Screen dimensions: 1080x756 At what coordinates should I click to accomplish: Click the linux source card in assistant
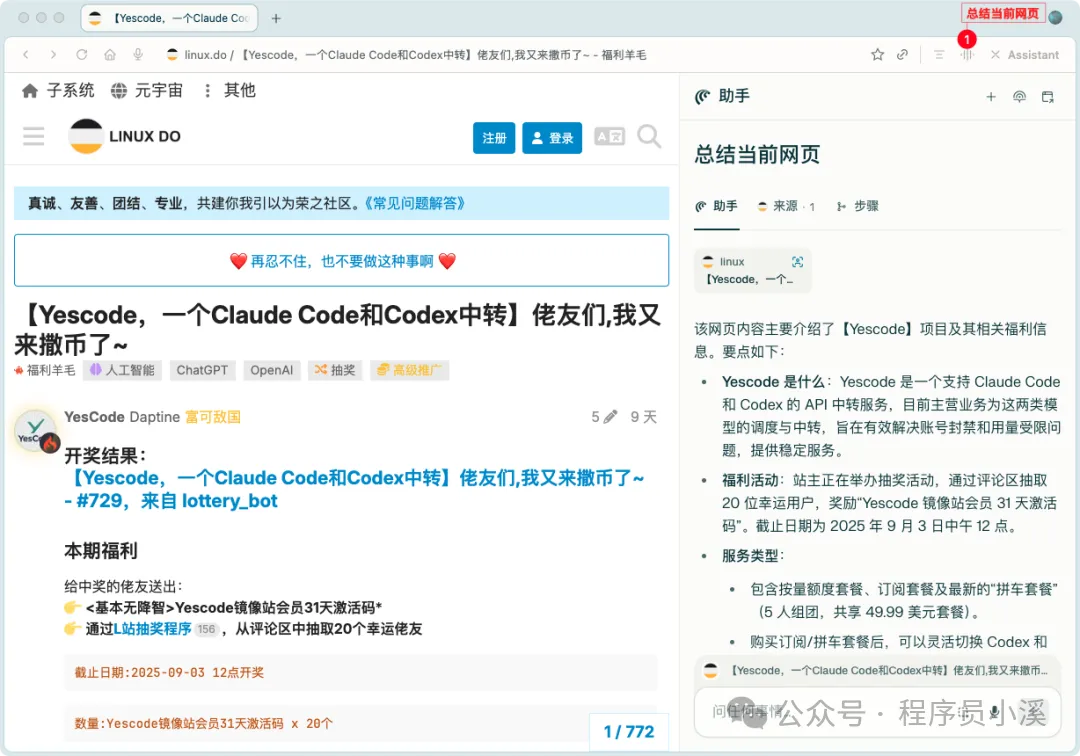[752, 270]
